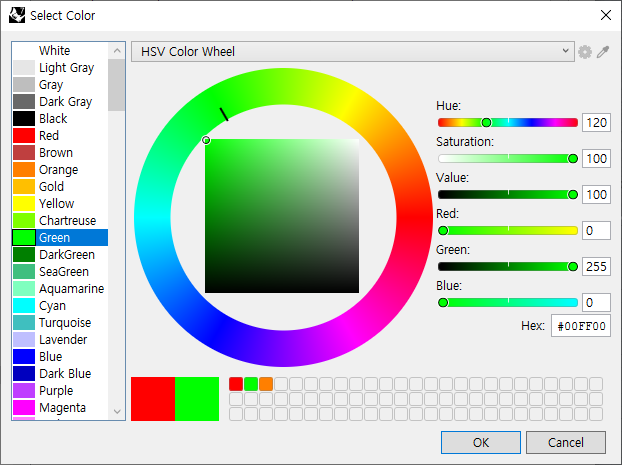Select the highlighted Green entry
This screenshot has width=622, height=465.
coord(60,238)
